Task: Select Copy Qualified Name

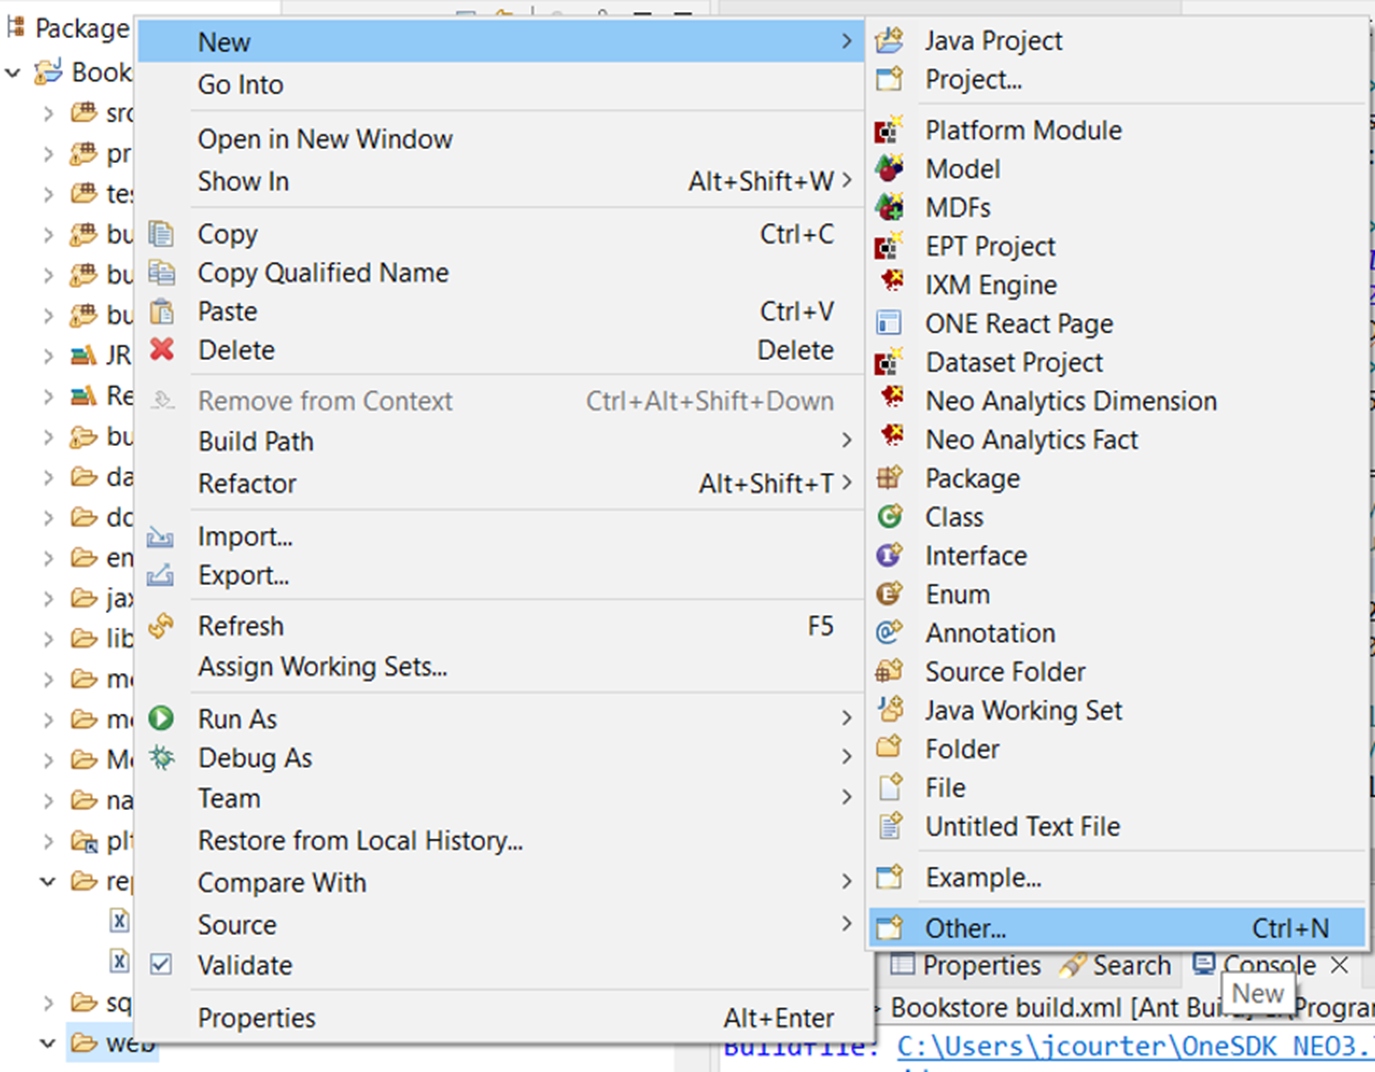Action: click(x=500, y=272)
